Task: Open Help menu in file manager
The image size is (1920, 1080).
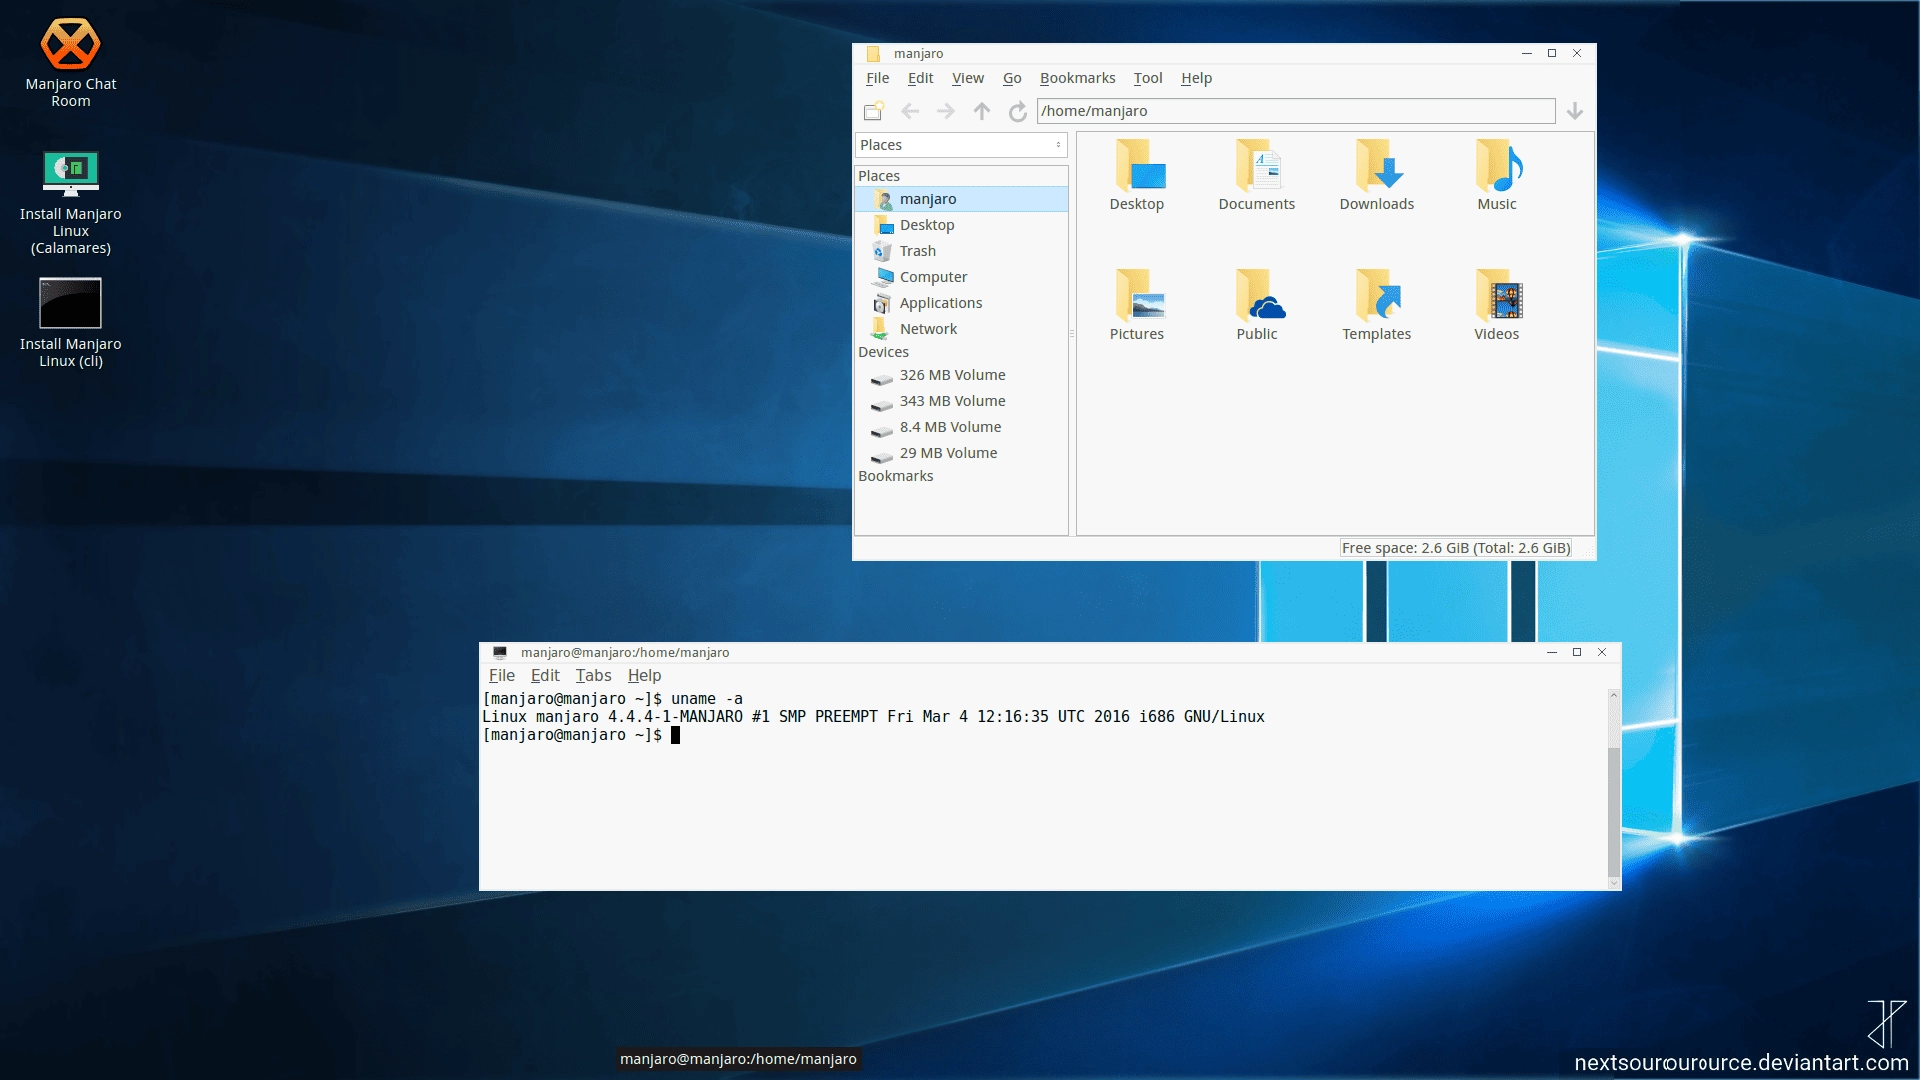Action: coord(1196,78)
